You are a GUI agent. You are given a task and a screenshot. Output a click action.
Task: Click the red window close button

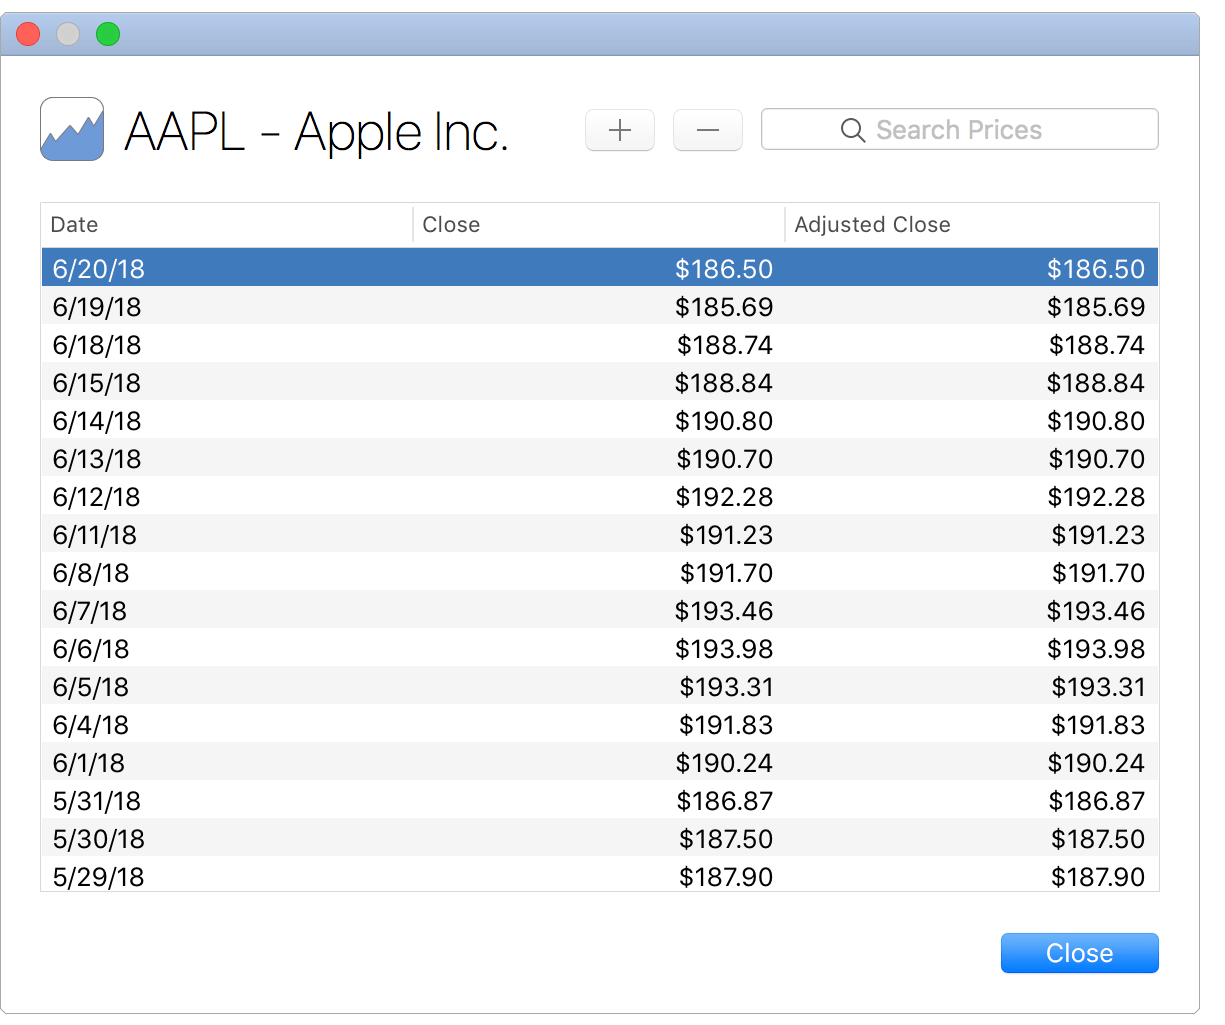(28, 34)
